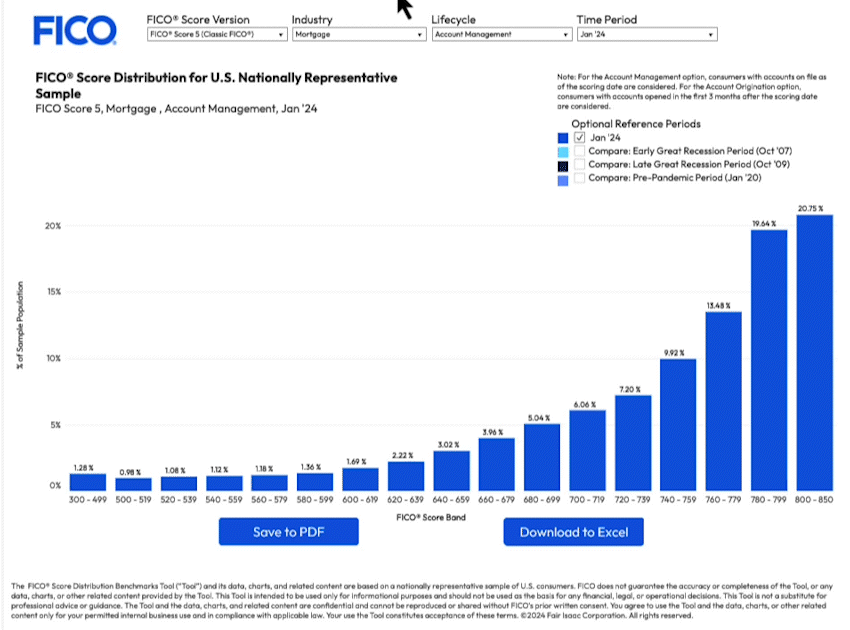Click the '0.98 %' data label

130,472
